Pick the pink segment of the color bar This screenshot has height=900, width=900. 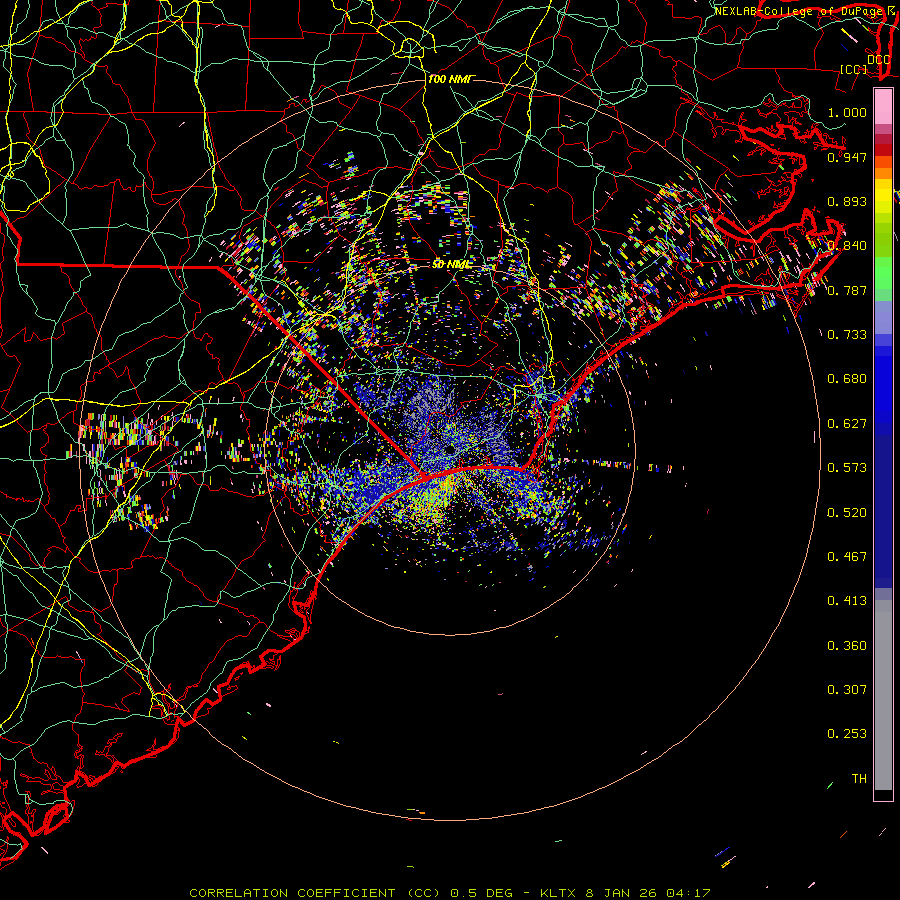coord(883,107)
